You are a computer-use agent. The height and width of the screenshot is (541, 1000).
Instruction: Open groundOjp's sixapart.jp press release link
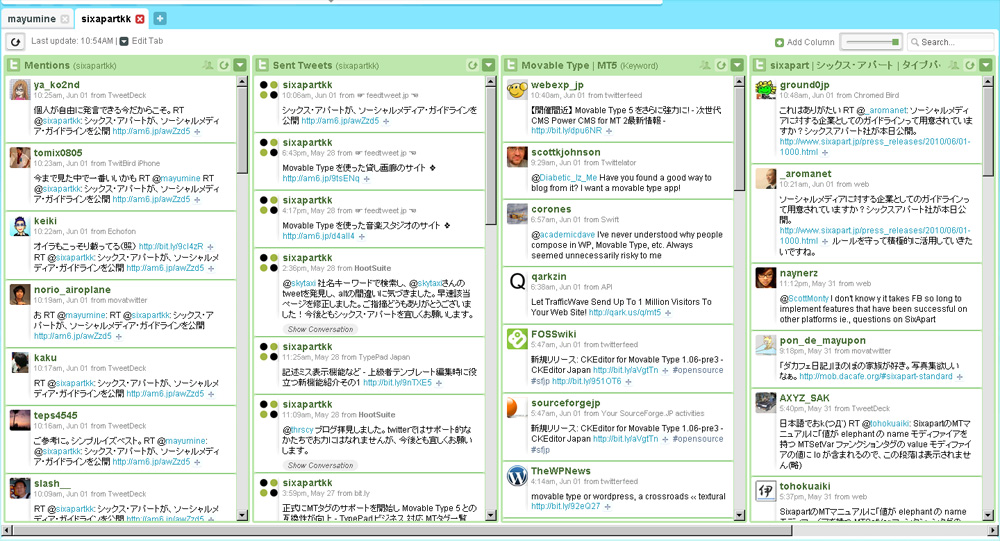tap(874, 147)
